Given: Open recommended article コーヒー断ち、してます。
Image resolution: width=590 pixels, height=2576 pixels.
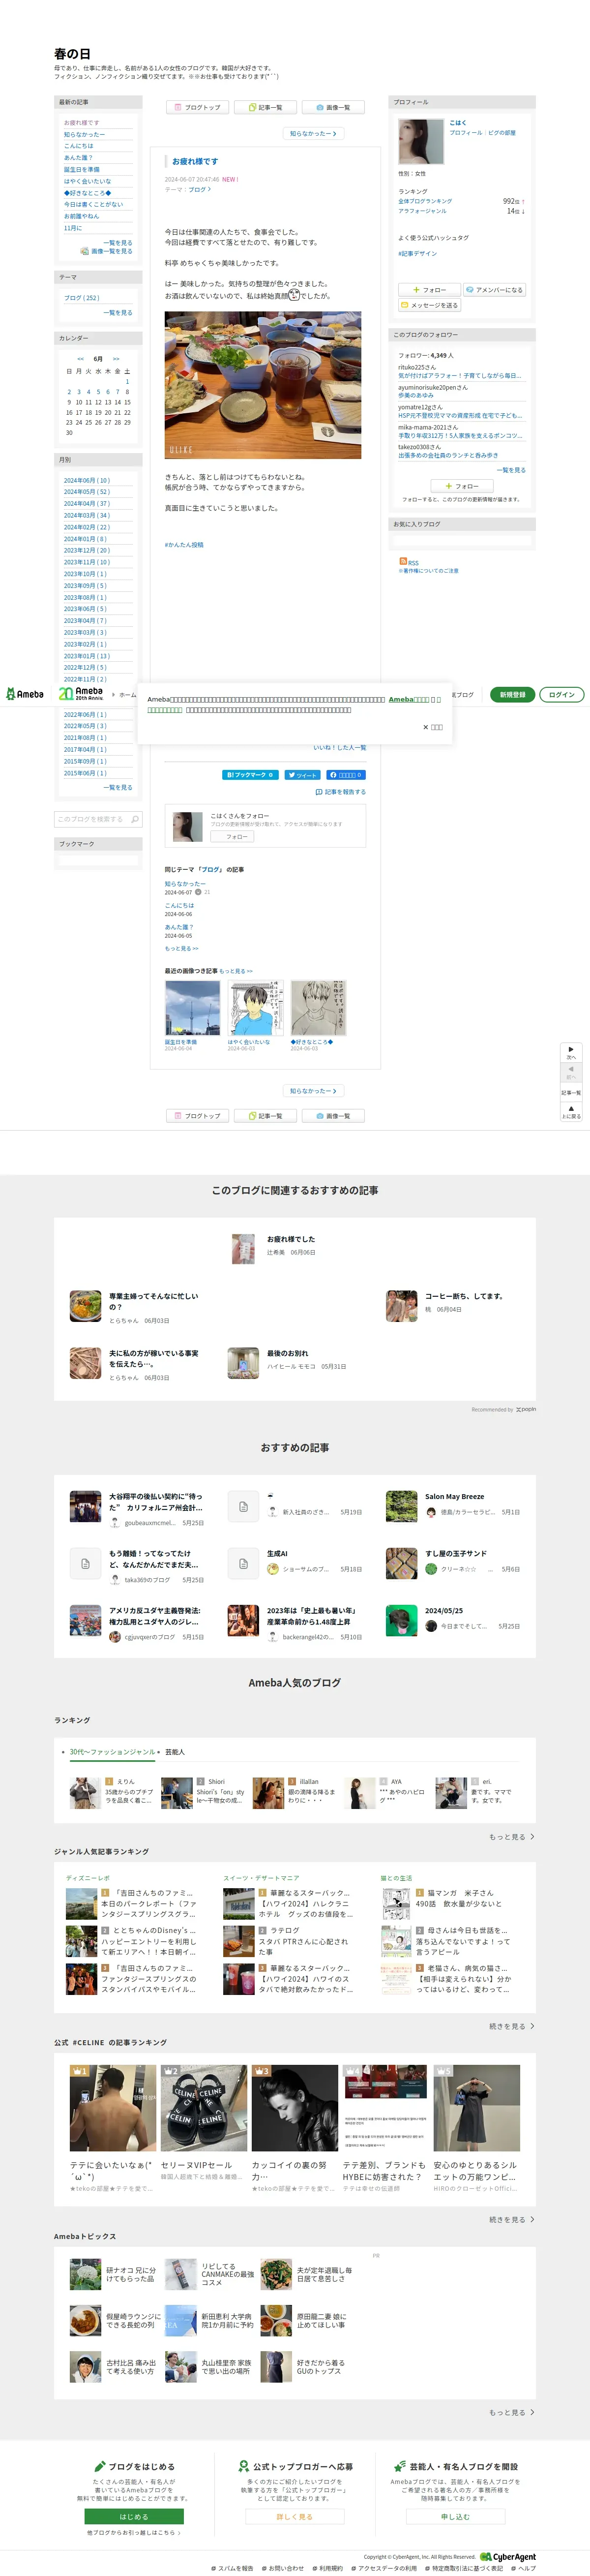Looking at the screenshot, I should coord(464,1296).
